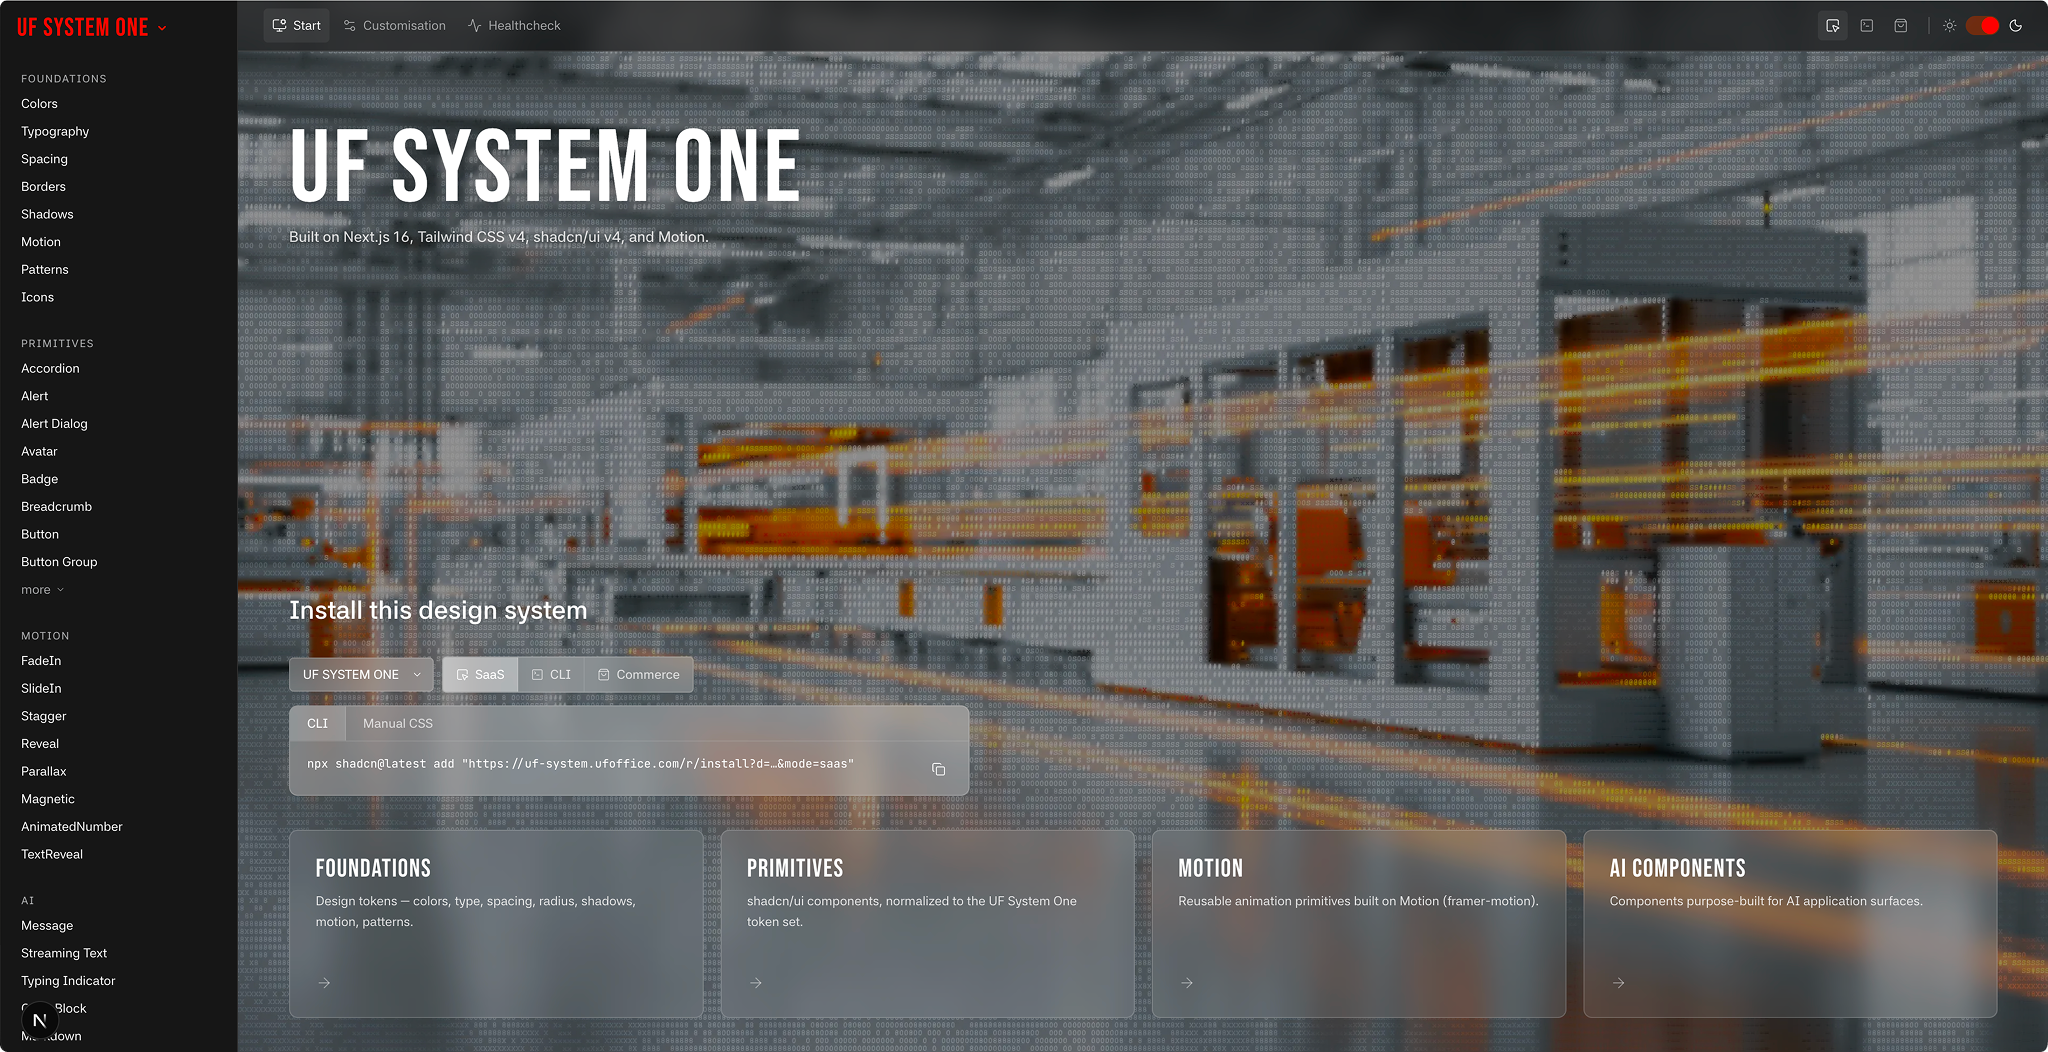Click arrow icon on AI Components card

tap(1618, 983)
